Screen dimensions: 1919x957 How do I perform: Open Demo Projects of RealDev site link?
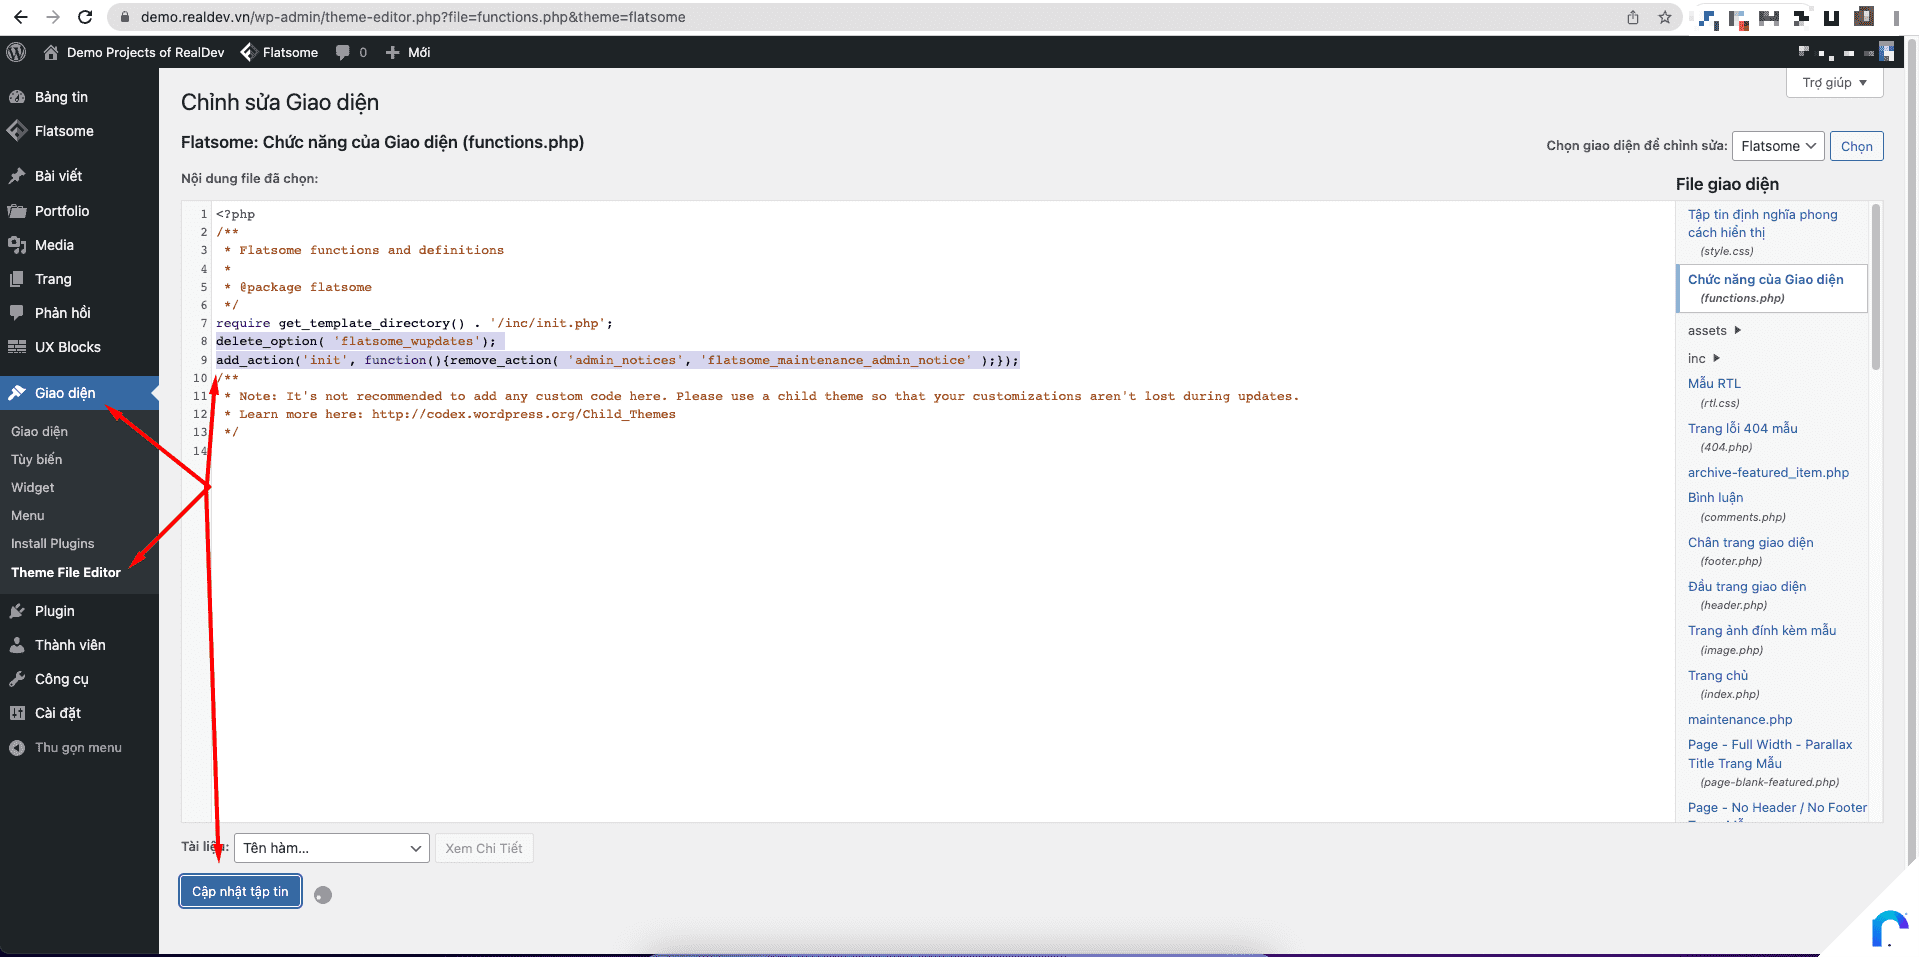tap(134, 52)
